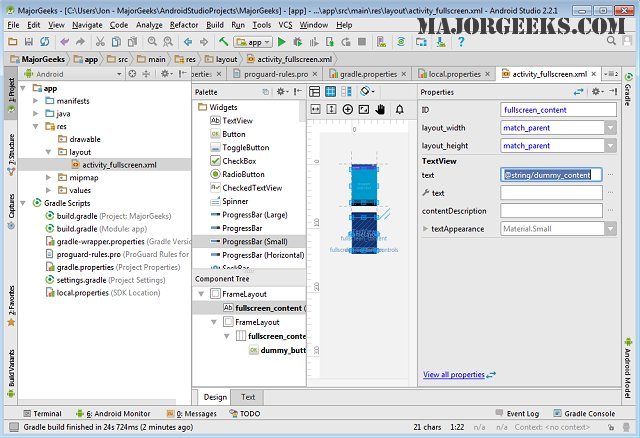This screenshot has width=640, height=438.
Task: Collapse the Gradle Scripts node
Action: pyautogui.click(x=23, y=203)
